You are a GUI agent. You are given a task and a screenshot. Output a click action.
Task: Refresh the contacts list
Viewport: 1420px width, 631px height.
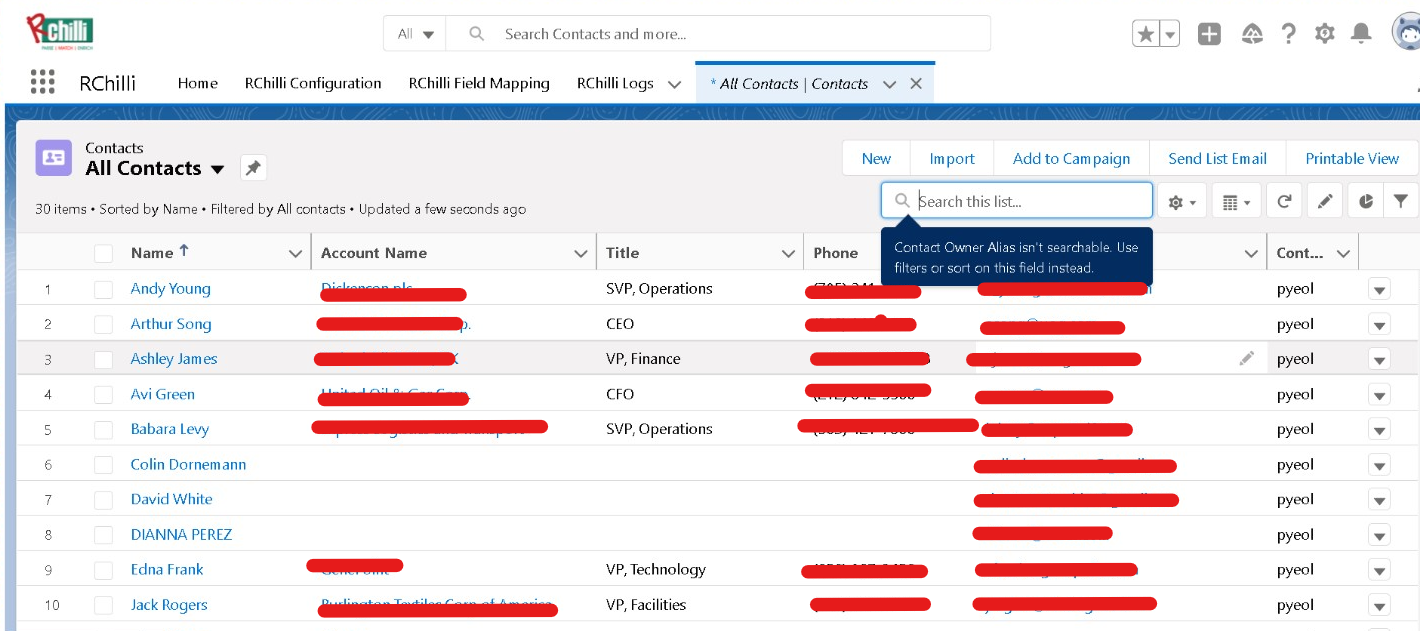click(x=1284, y=201)
